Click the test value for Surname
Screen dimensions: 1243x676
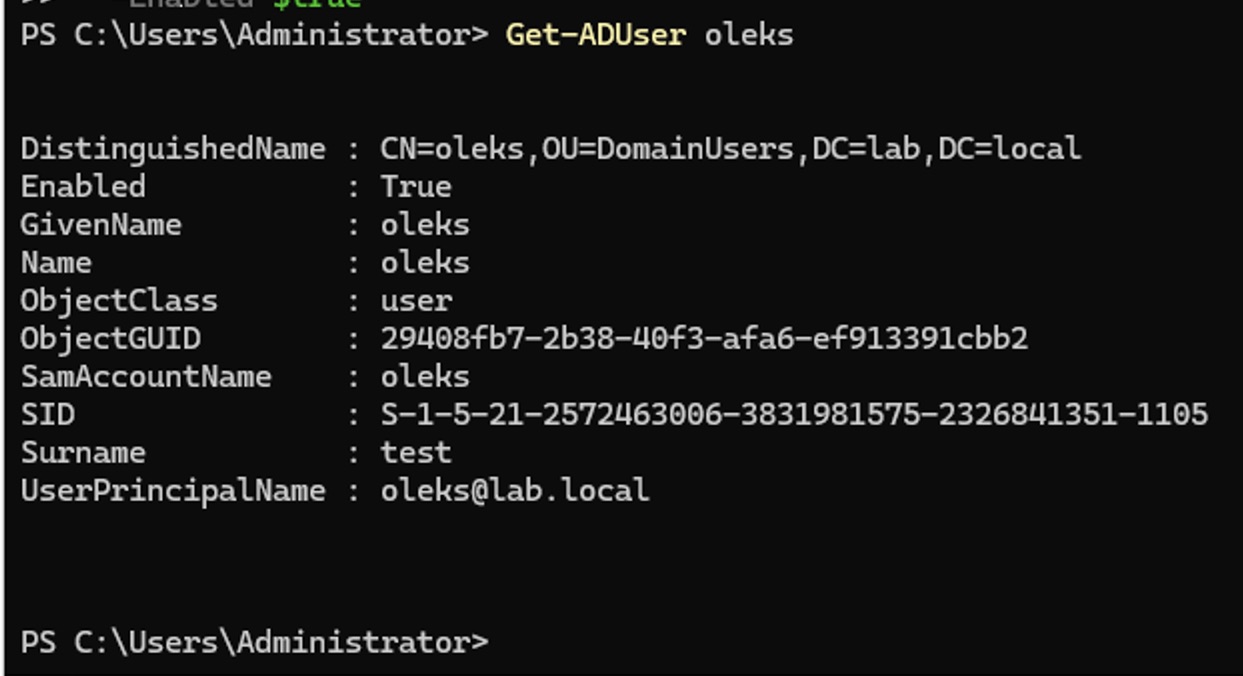(416, 453)
